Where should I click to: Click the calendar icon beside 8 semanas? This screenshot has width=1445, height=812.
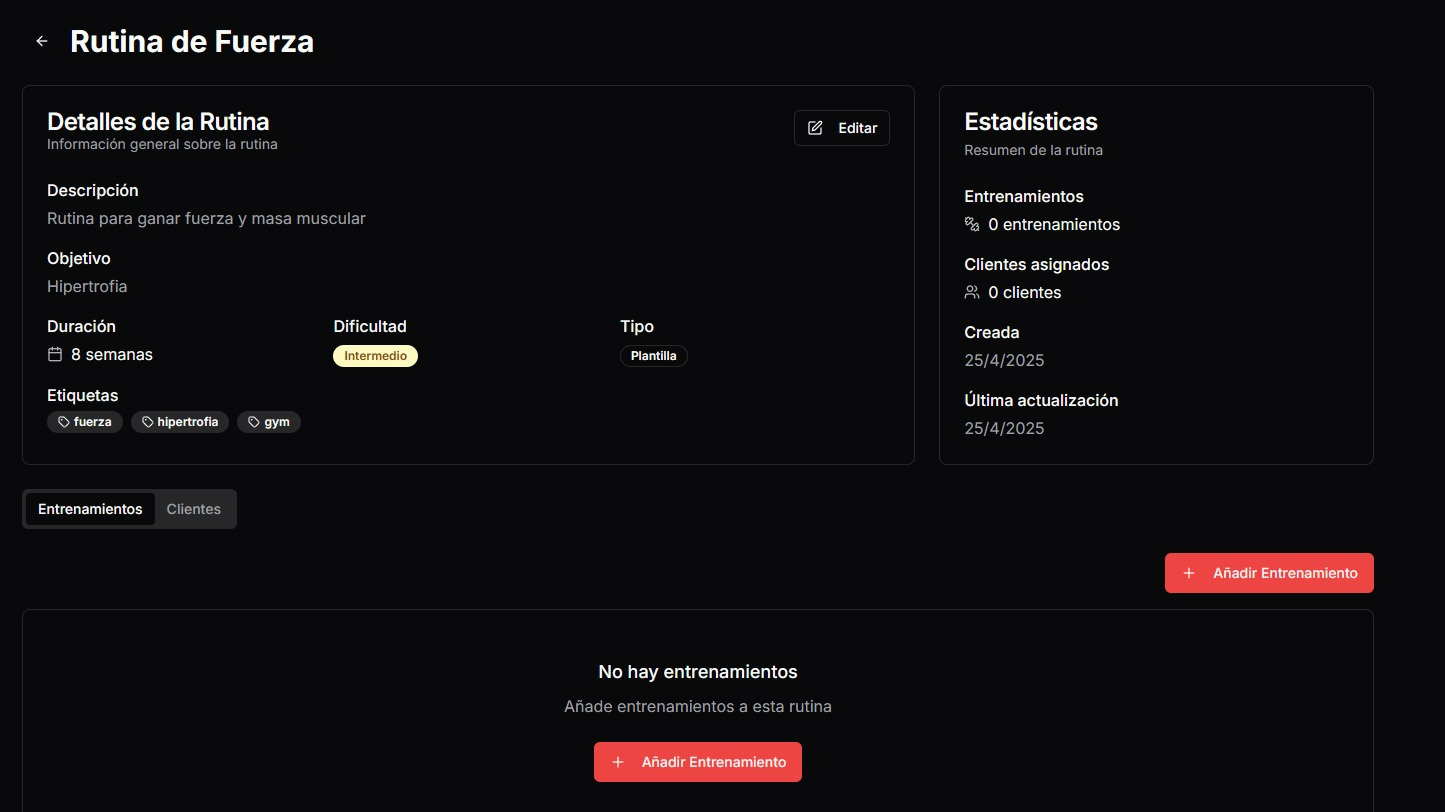(55, 354)
